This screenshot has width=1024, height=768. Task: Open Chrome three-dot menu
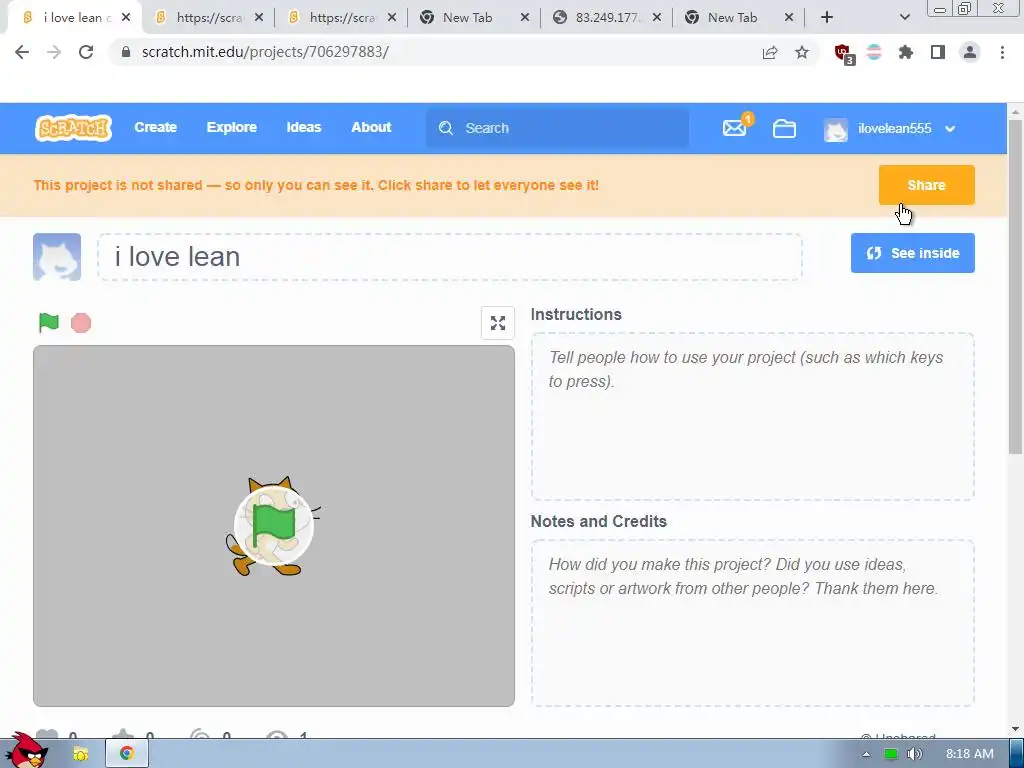coord(1002,52)
